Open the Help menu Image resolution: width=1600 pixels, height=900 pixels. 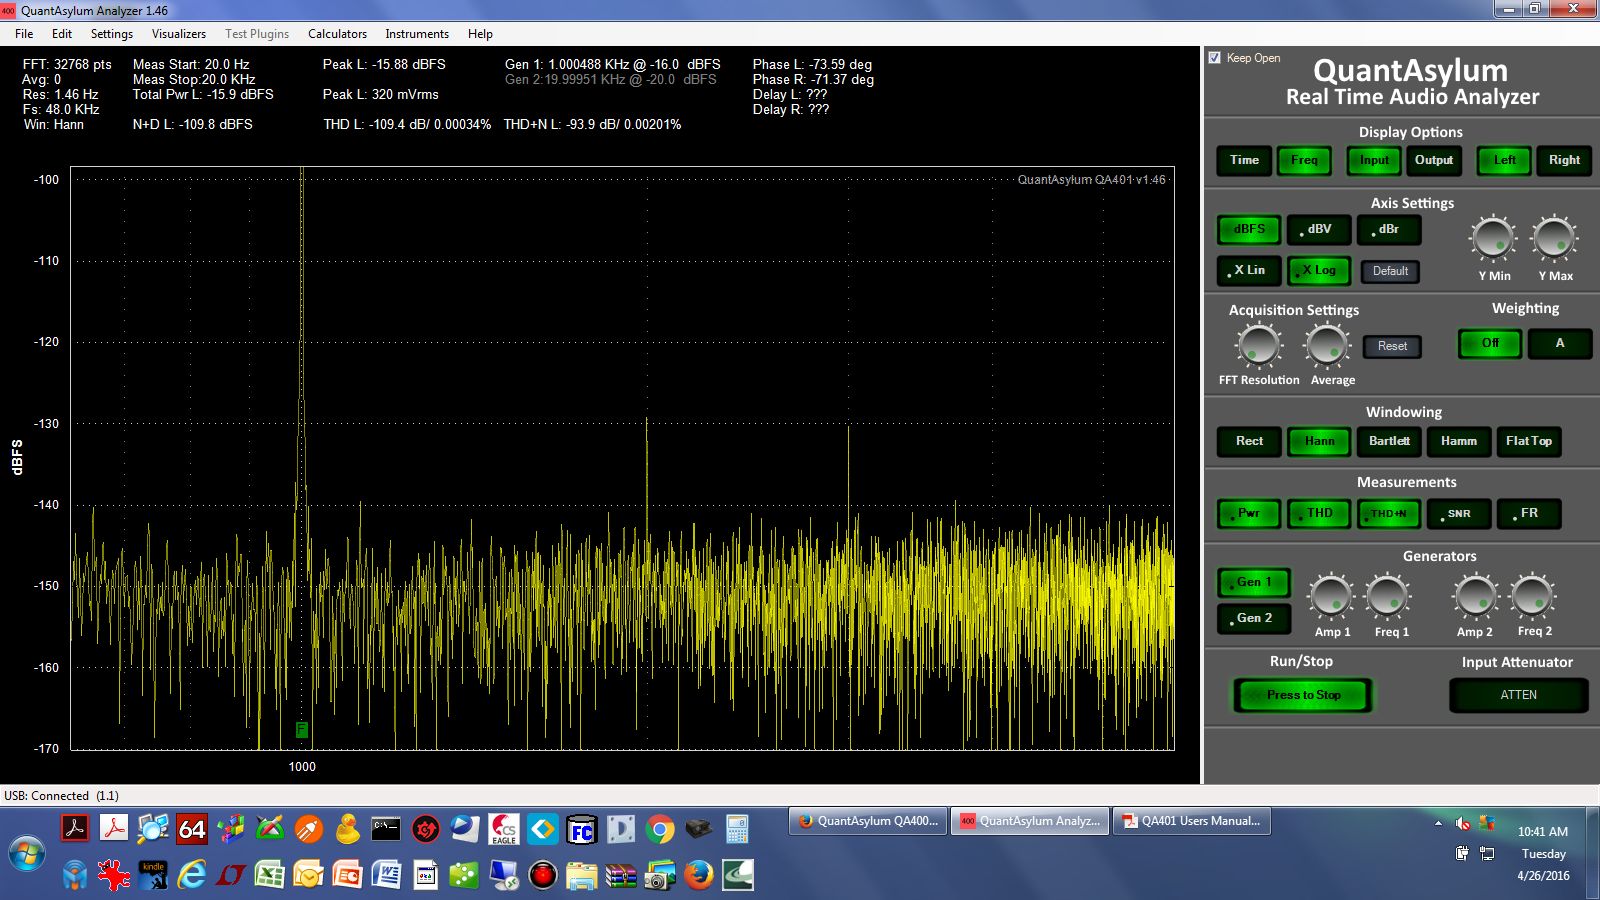click(480, 34)
